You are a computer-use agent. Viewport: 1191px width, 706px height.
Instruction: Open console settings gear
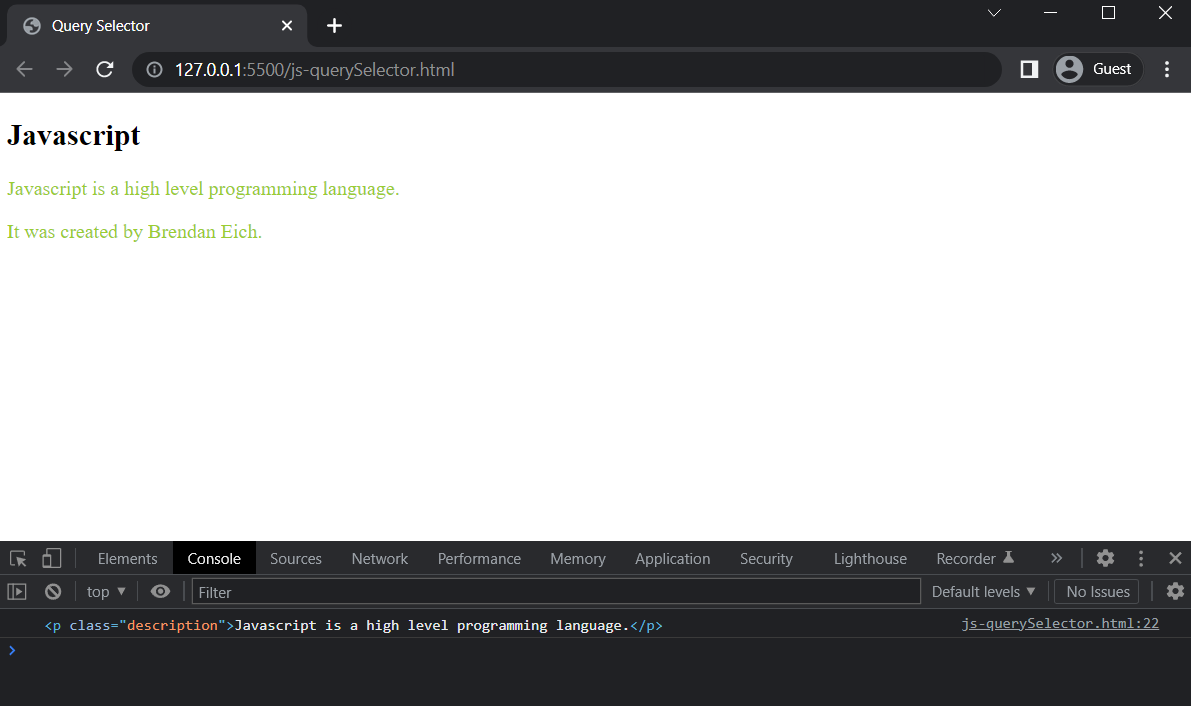pos(1175,591)
